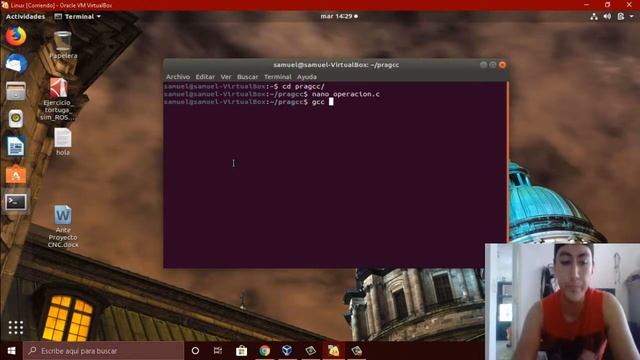
Task: Click the gcc command line in terminal
Action: tap(249, 102)
